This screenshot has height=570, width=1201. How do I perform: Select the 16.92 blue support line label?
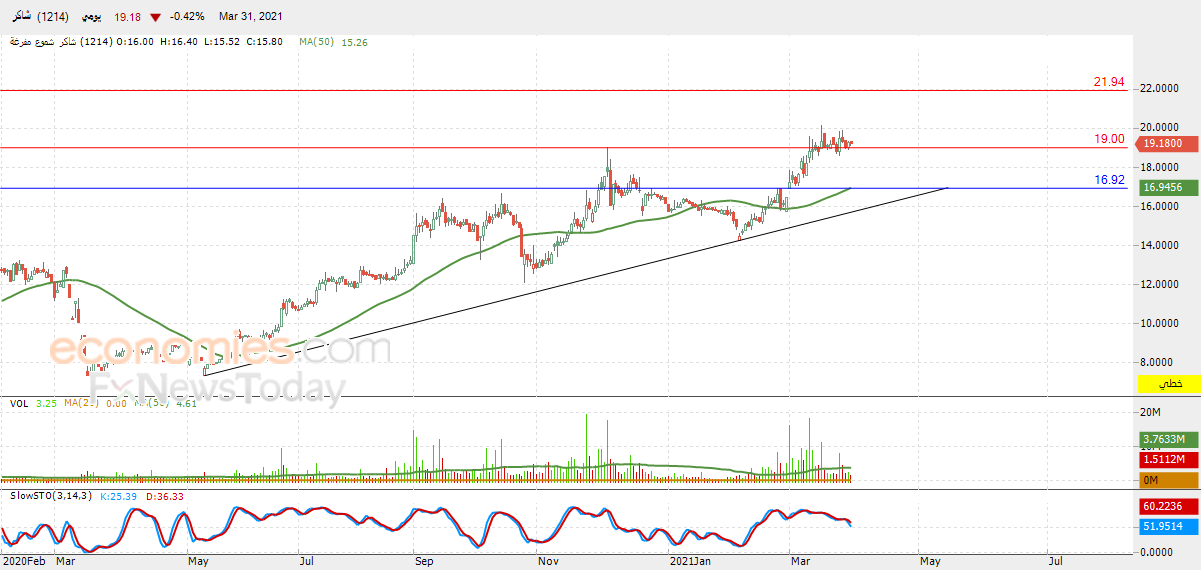[1109, 180]
